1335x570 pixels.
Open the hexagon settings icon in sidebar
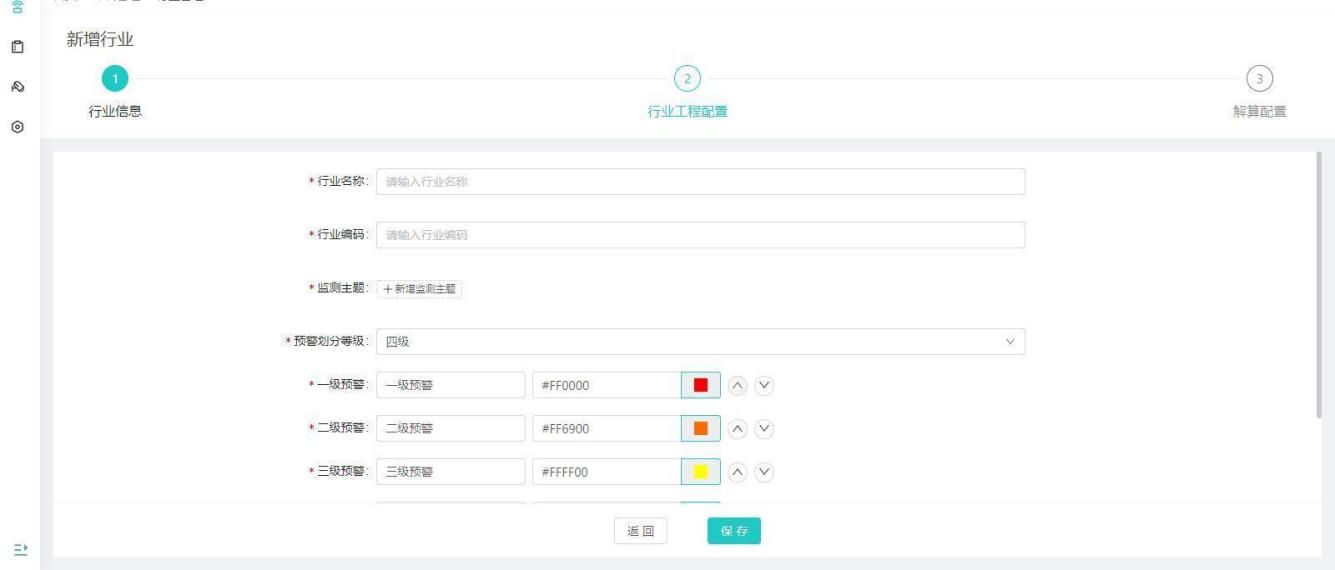(x=17, y=128)
